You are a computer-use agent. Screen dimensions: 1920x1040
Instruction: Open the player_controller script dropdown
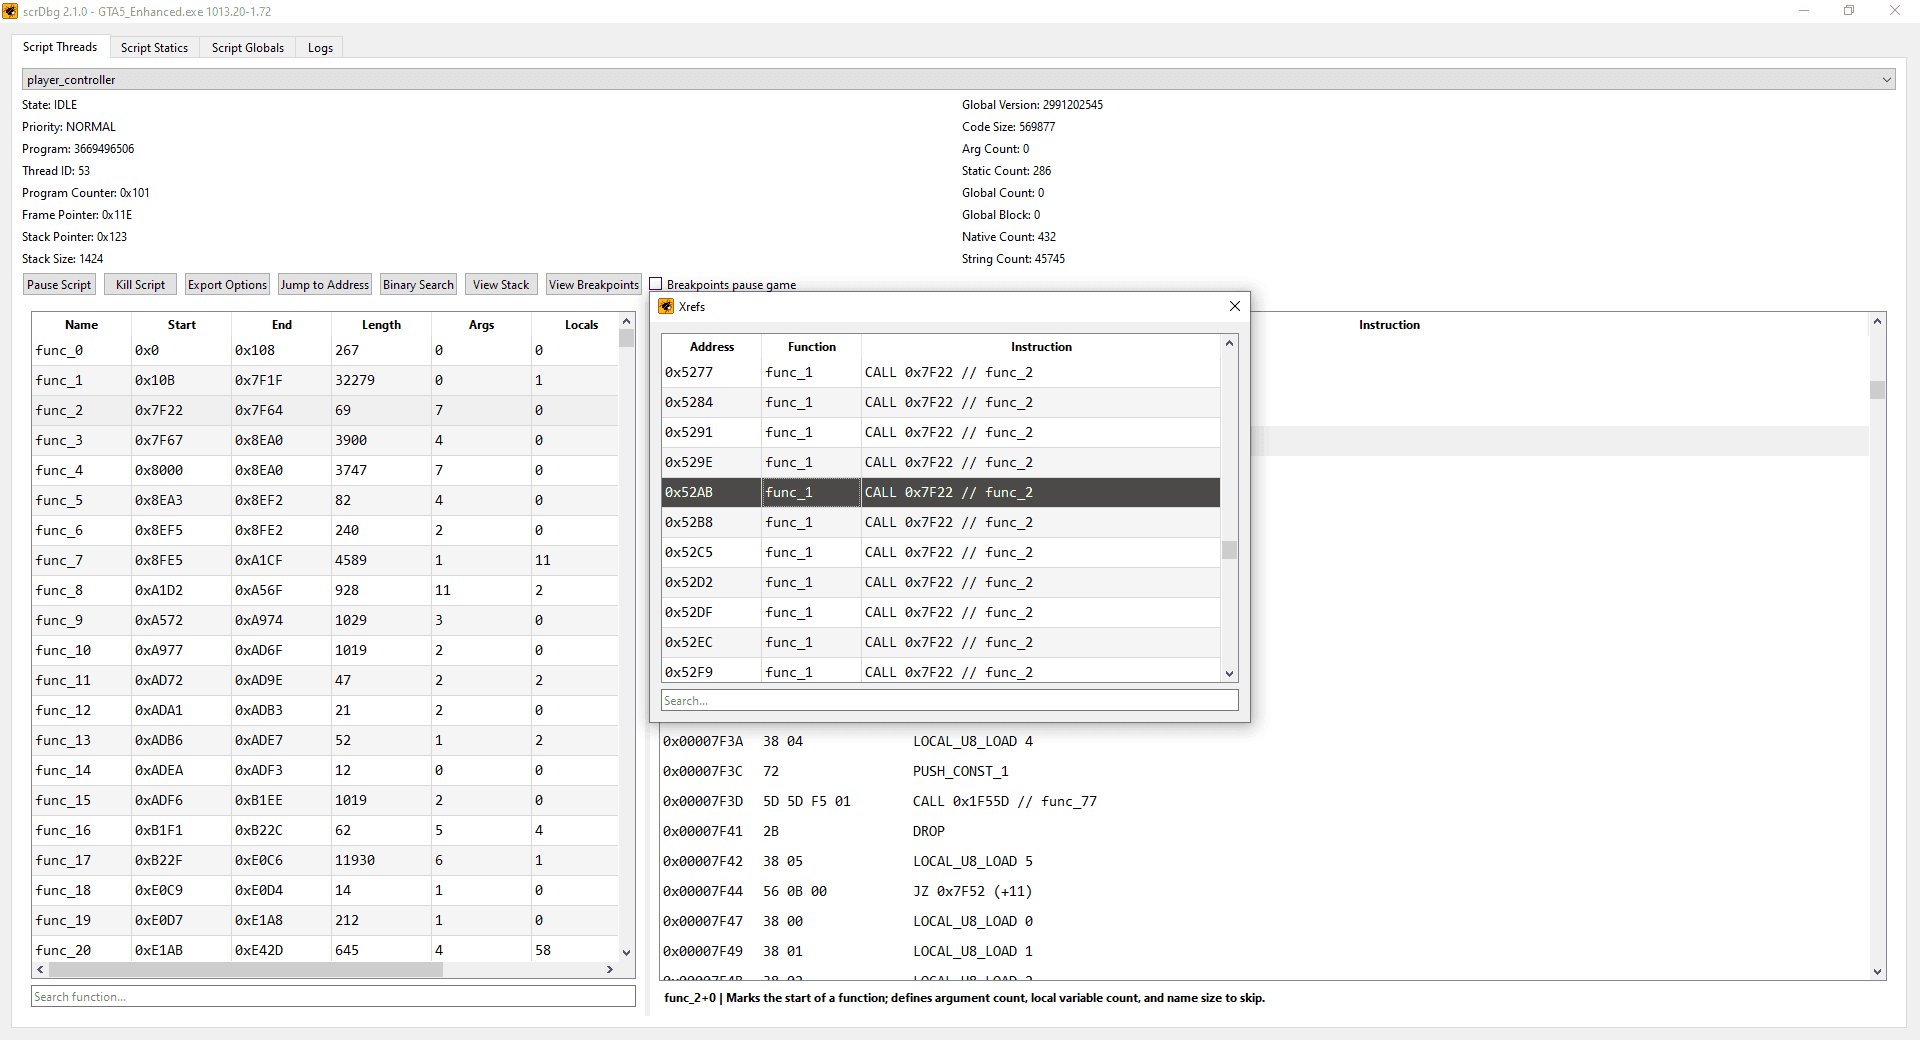[x=1886, y=79]
